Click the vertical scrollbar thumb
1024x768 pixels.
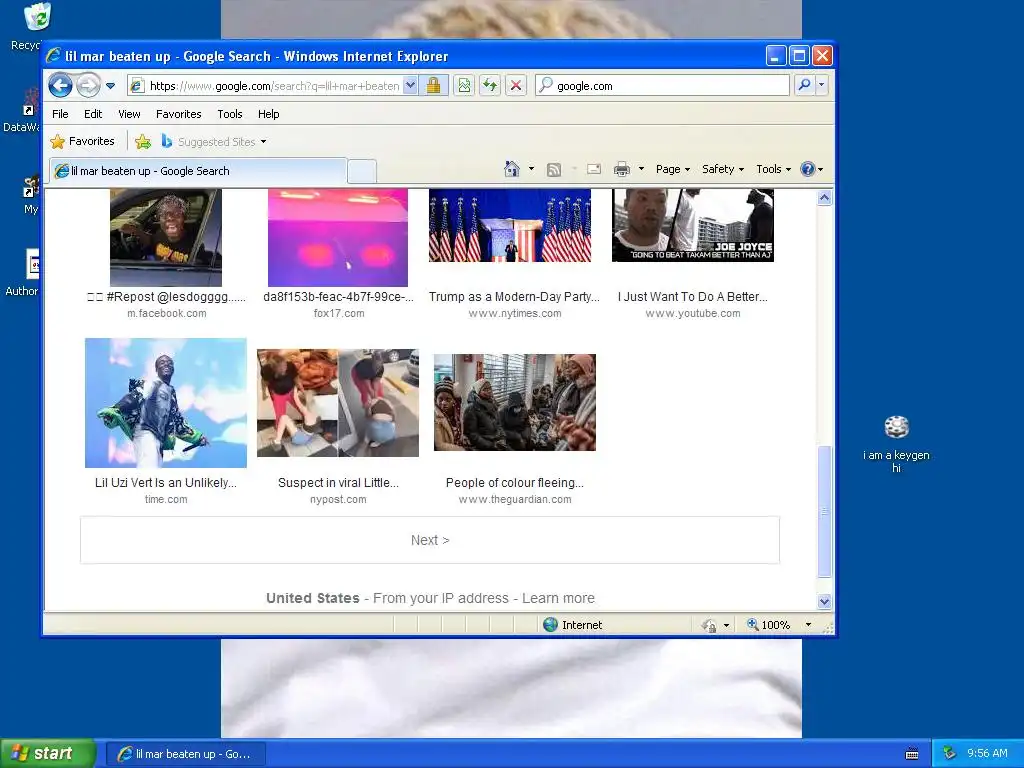824,511
